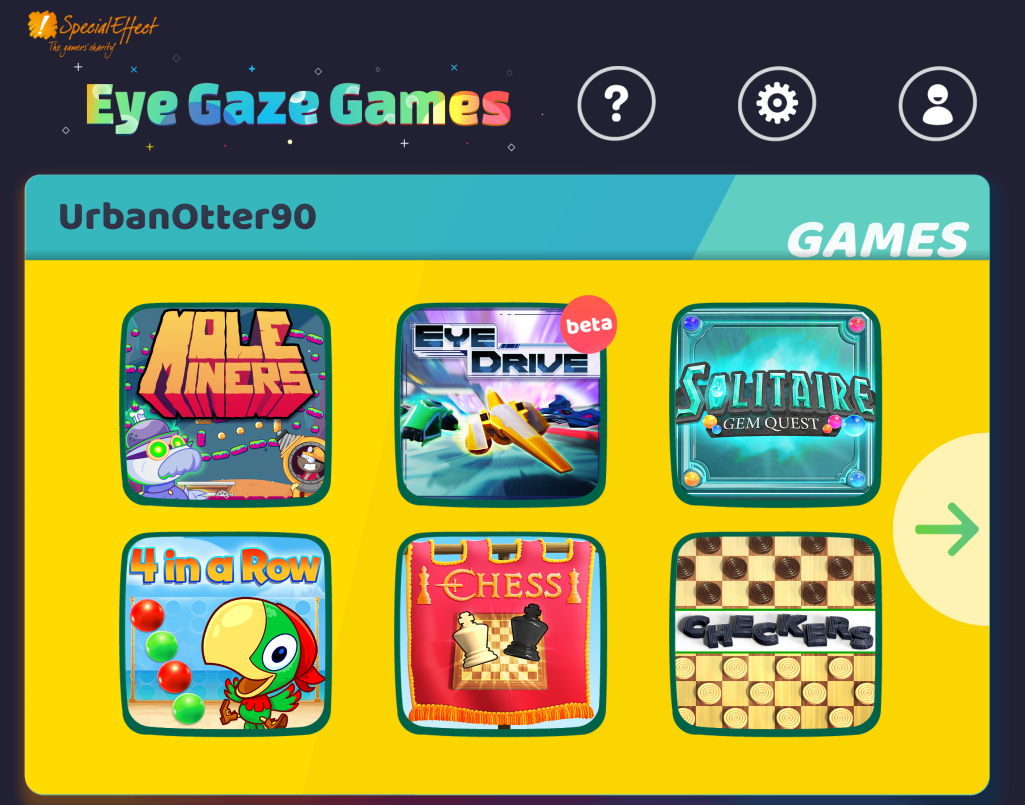Viewport: 1025px width, 805px height.
Task: Open settings with the gear icon
Action: pyautogui.click(x=777, y=103)
